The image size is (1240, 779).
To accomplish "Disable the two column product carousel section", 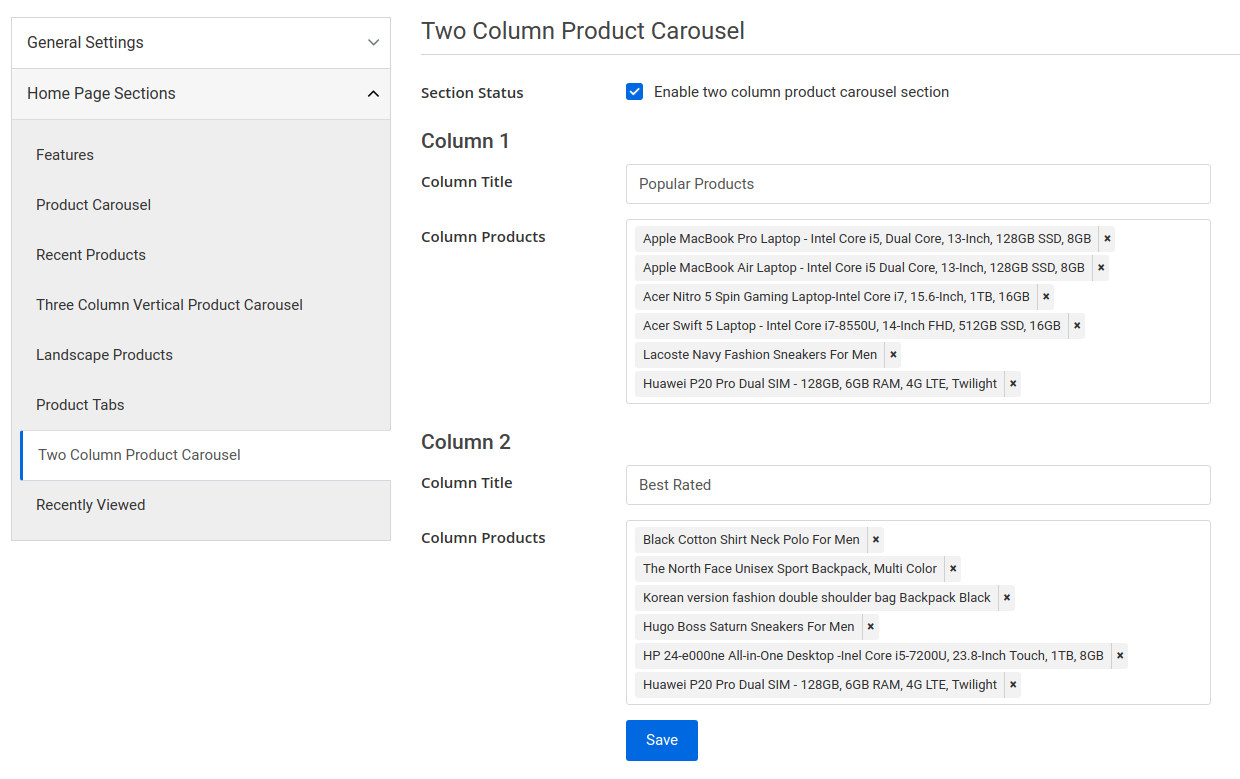I will (634, 91).
